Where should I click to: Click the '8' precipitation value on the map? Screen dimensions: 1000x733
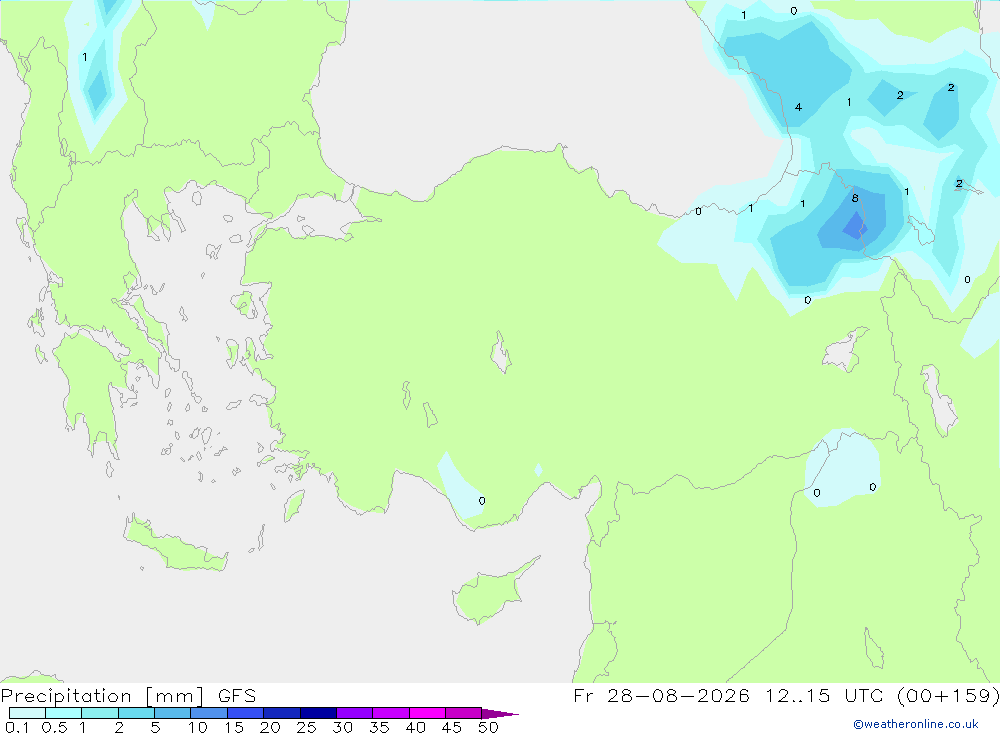tap(855, 198)
